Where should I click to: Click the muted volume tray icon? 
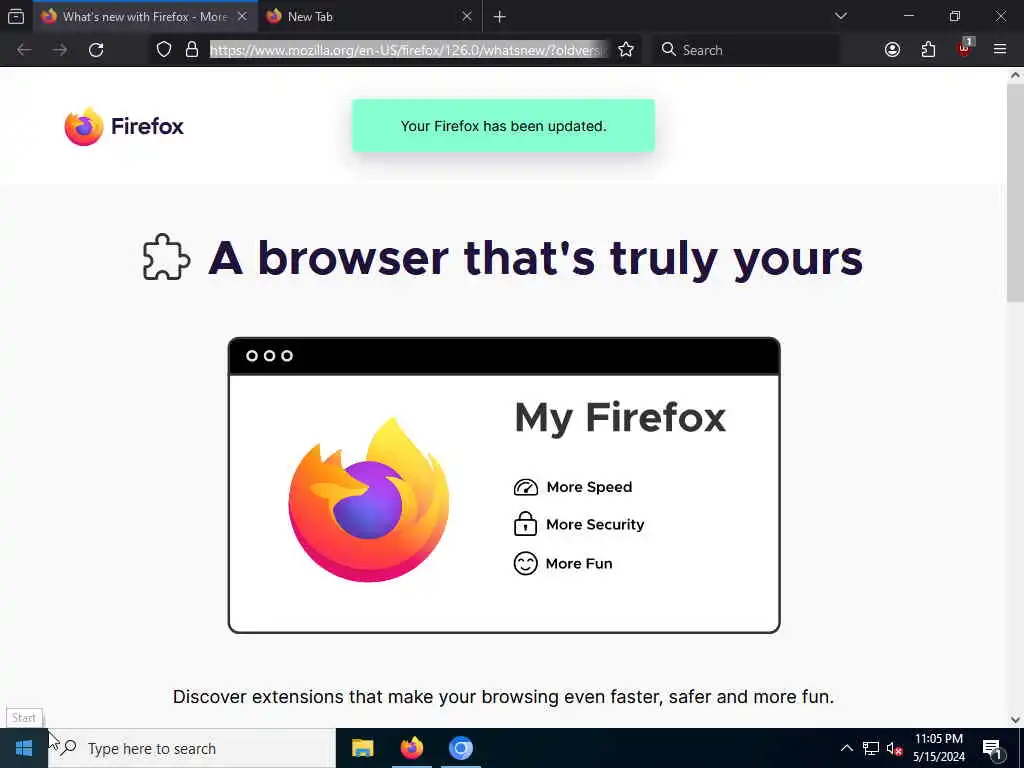point(894,748)
